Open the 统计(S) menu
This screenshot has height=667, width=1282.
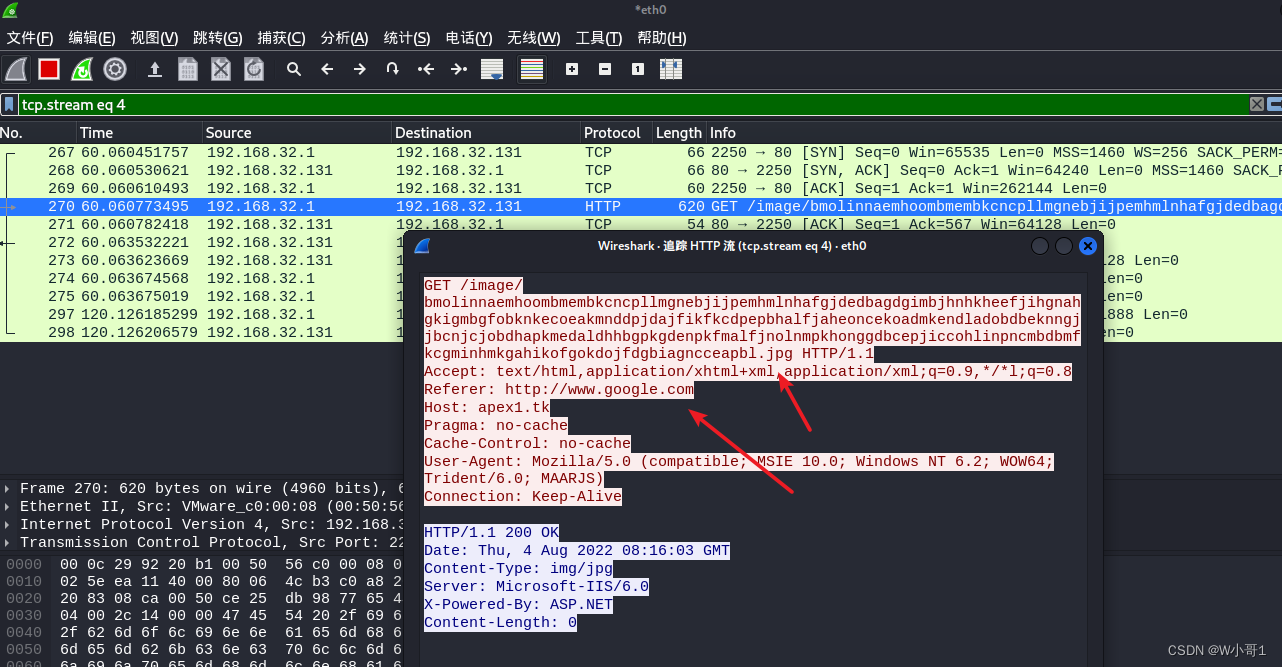[407, 38]
